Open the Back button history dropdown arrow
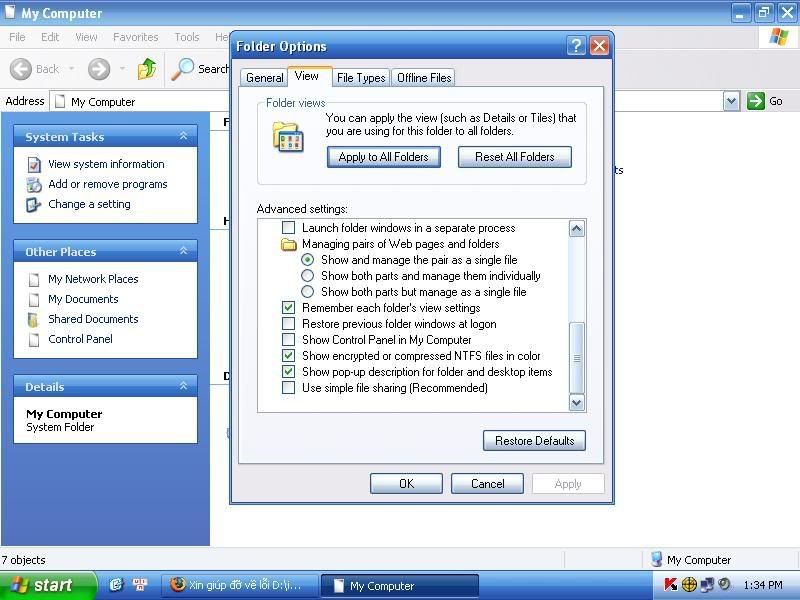This screenshot has height=600, width=800. (71, 68)
